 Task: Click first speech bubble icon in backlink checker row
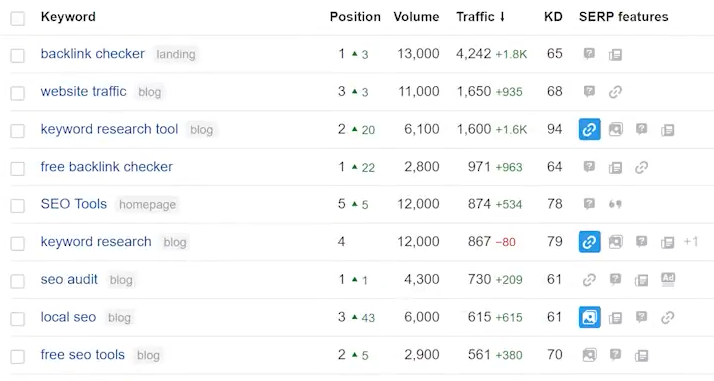[589, 54]
